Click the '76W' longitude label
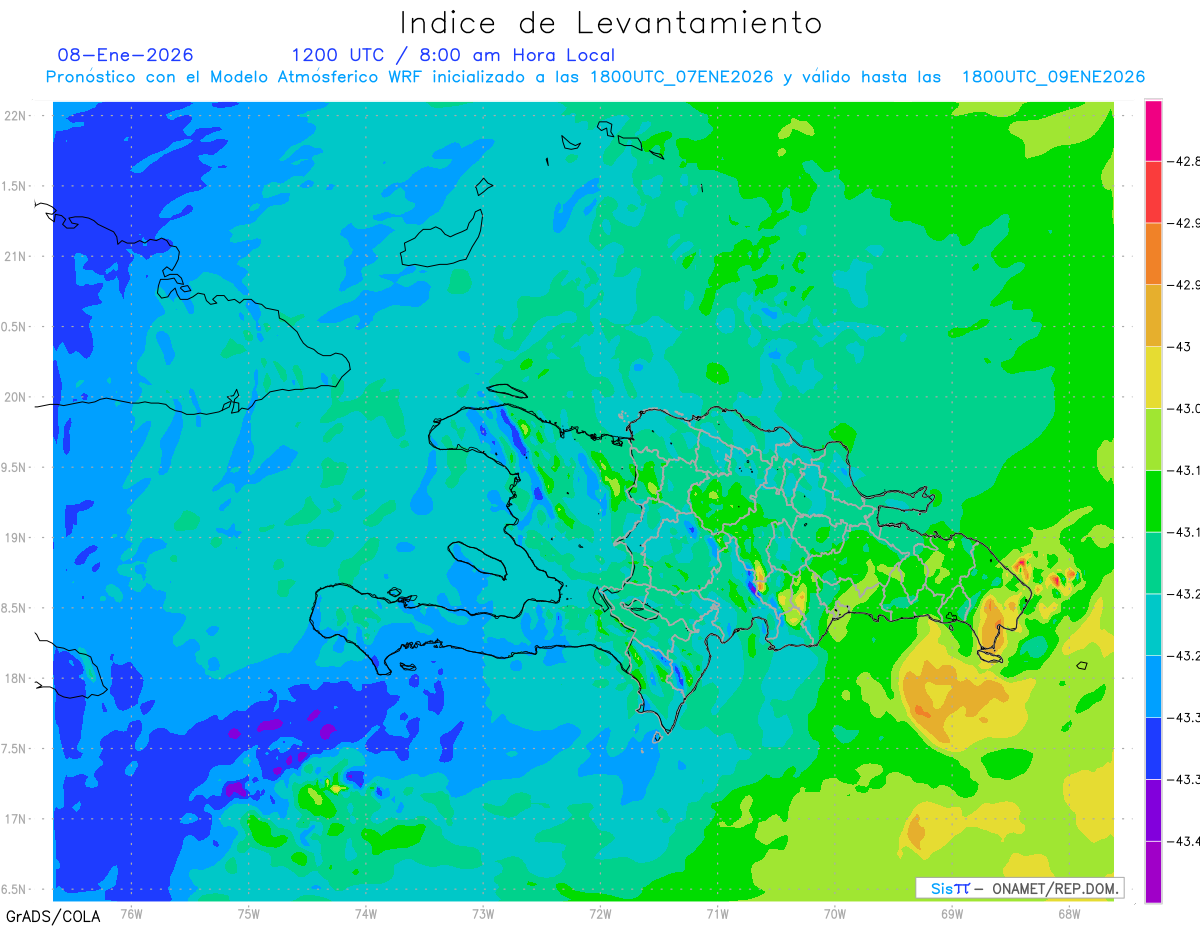 click(131, 912)
